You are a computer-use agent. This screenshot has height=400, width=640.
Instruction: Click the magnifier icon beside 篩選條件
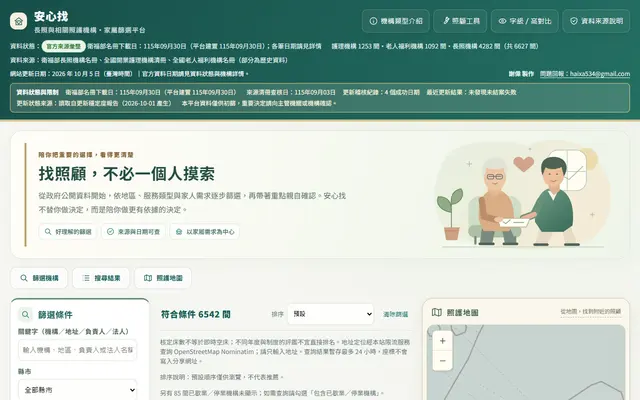(25, 314)
